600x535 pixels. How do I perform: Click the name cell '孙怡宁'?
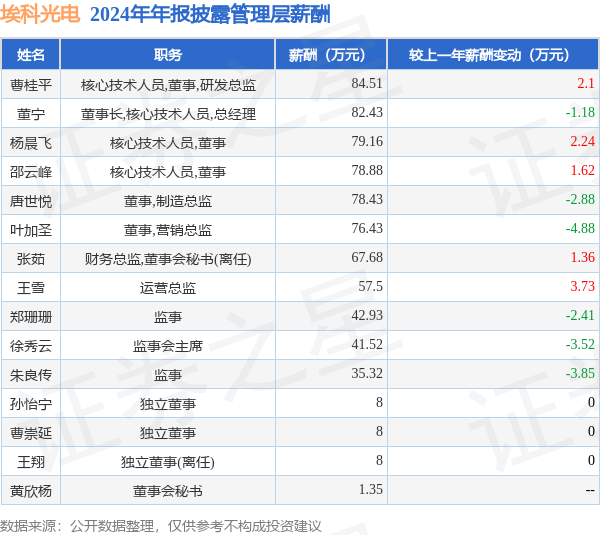pos(31,404)
